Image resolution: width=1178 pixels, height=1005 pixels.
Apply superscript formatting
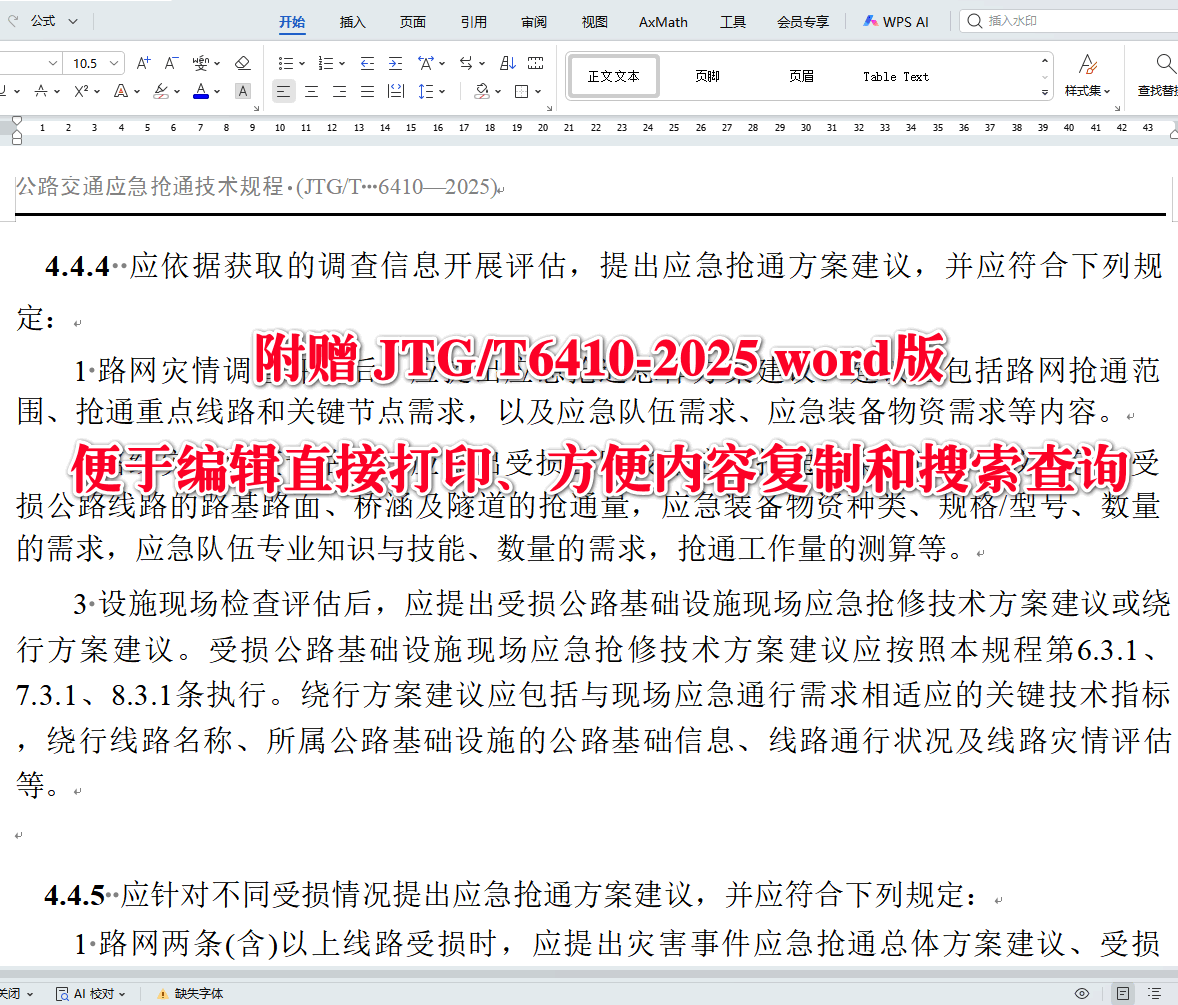pyautogui.click(x=82, y=90)
